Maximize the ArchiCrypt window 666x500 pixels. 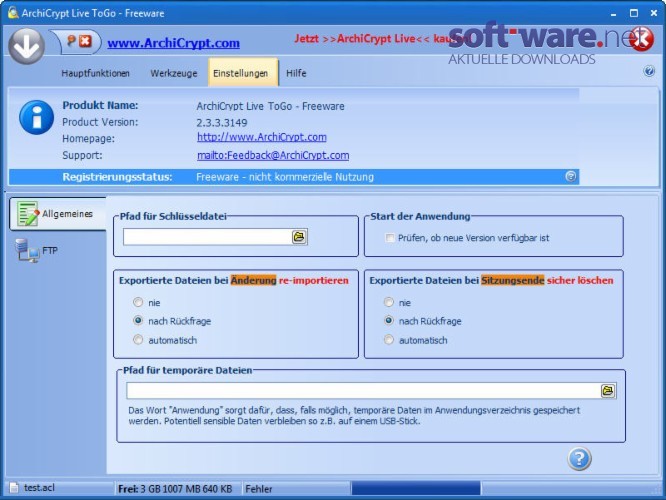point(634,13)
